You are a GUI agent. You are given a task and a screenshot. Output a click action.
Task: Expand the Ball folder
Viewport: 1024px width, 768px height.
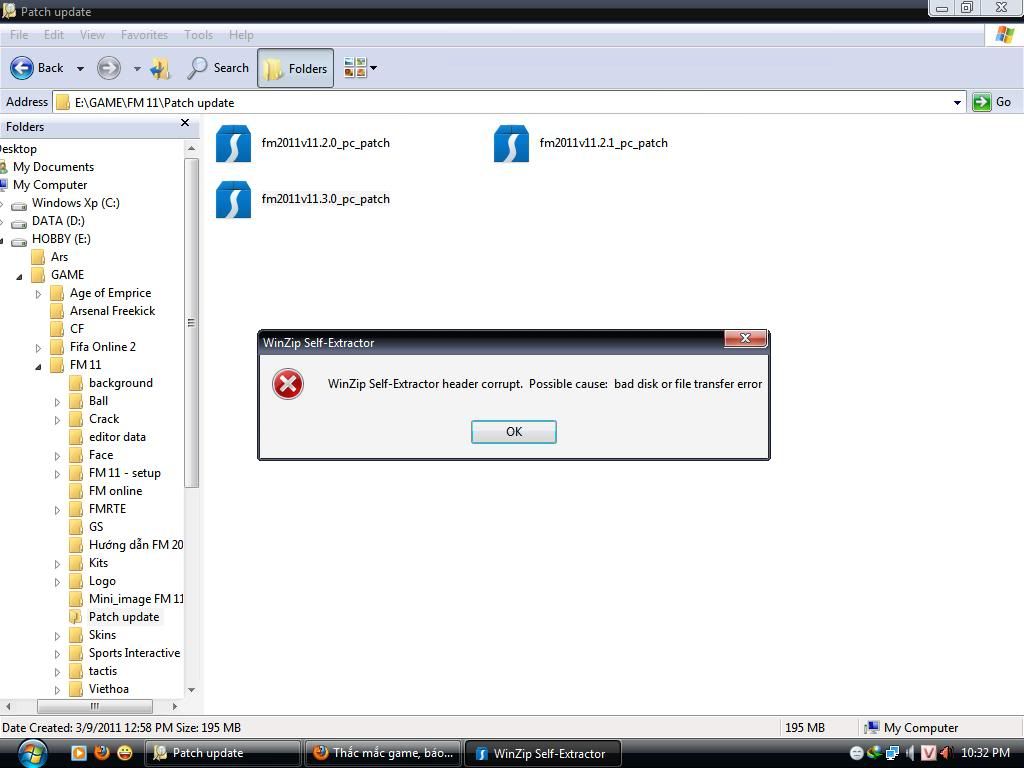(57, 402)
